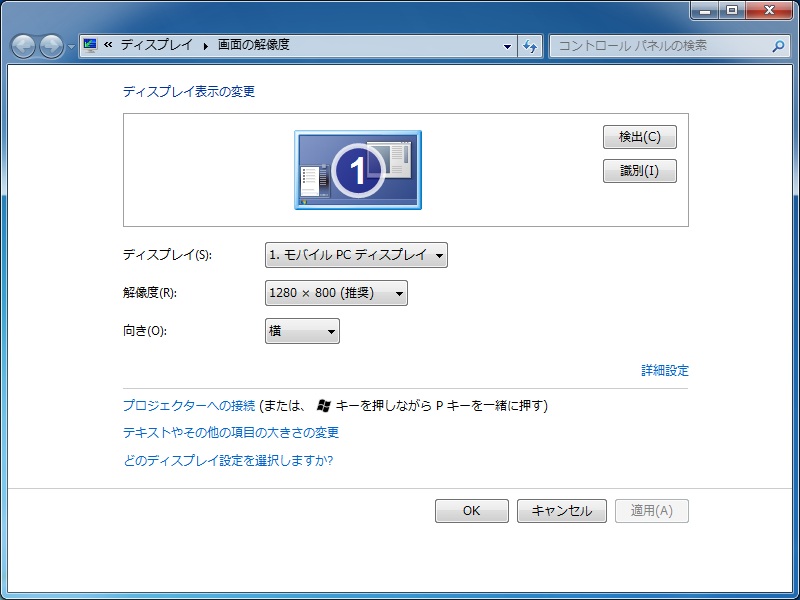Open the address bar history dropdown arrow

tap(507, 45)
